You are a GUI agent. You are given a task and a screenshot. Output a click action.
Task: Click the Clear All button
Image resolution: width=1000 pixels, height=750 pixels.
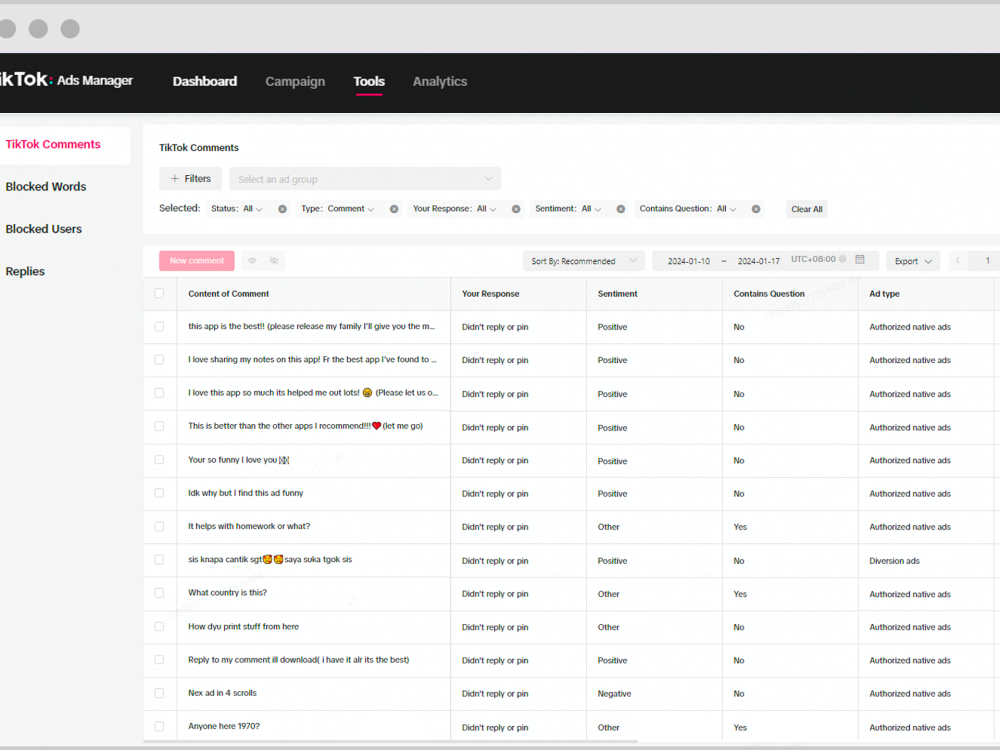pos(807,209)
